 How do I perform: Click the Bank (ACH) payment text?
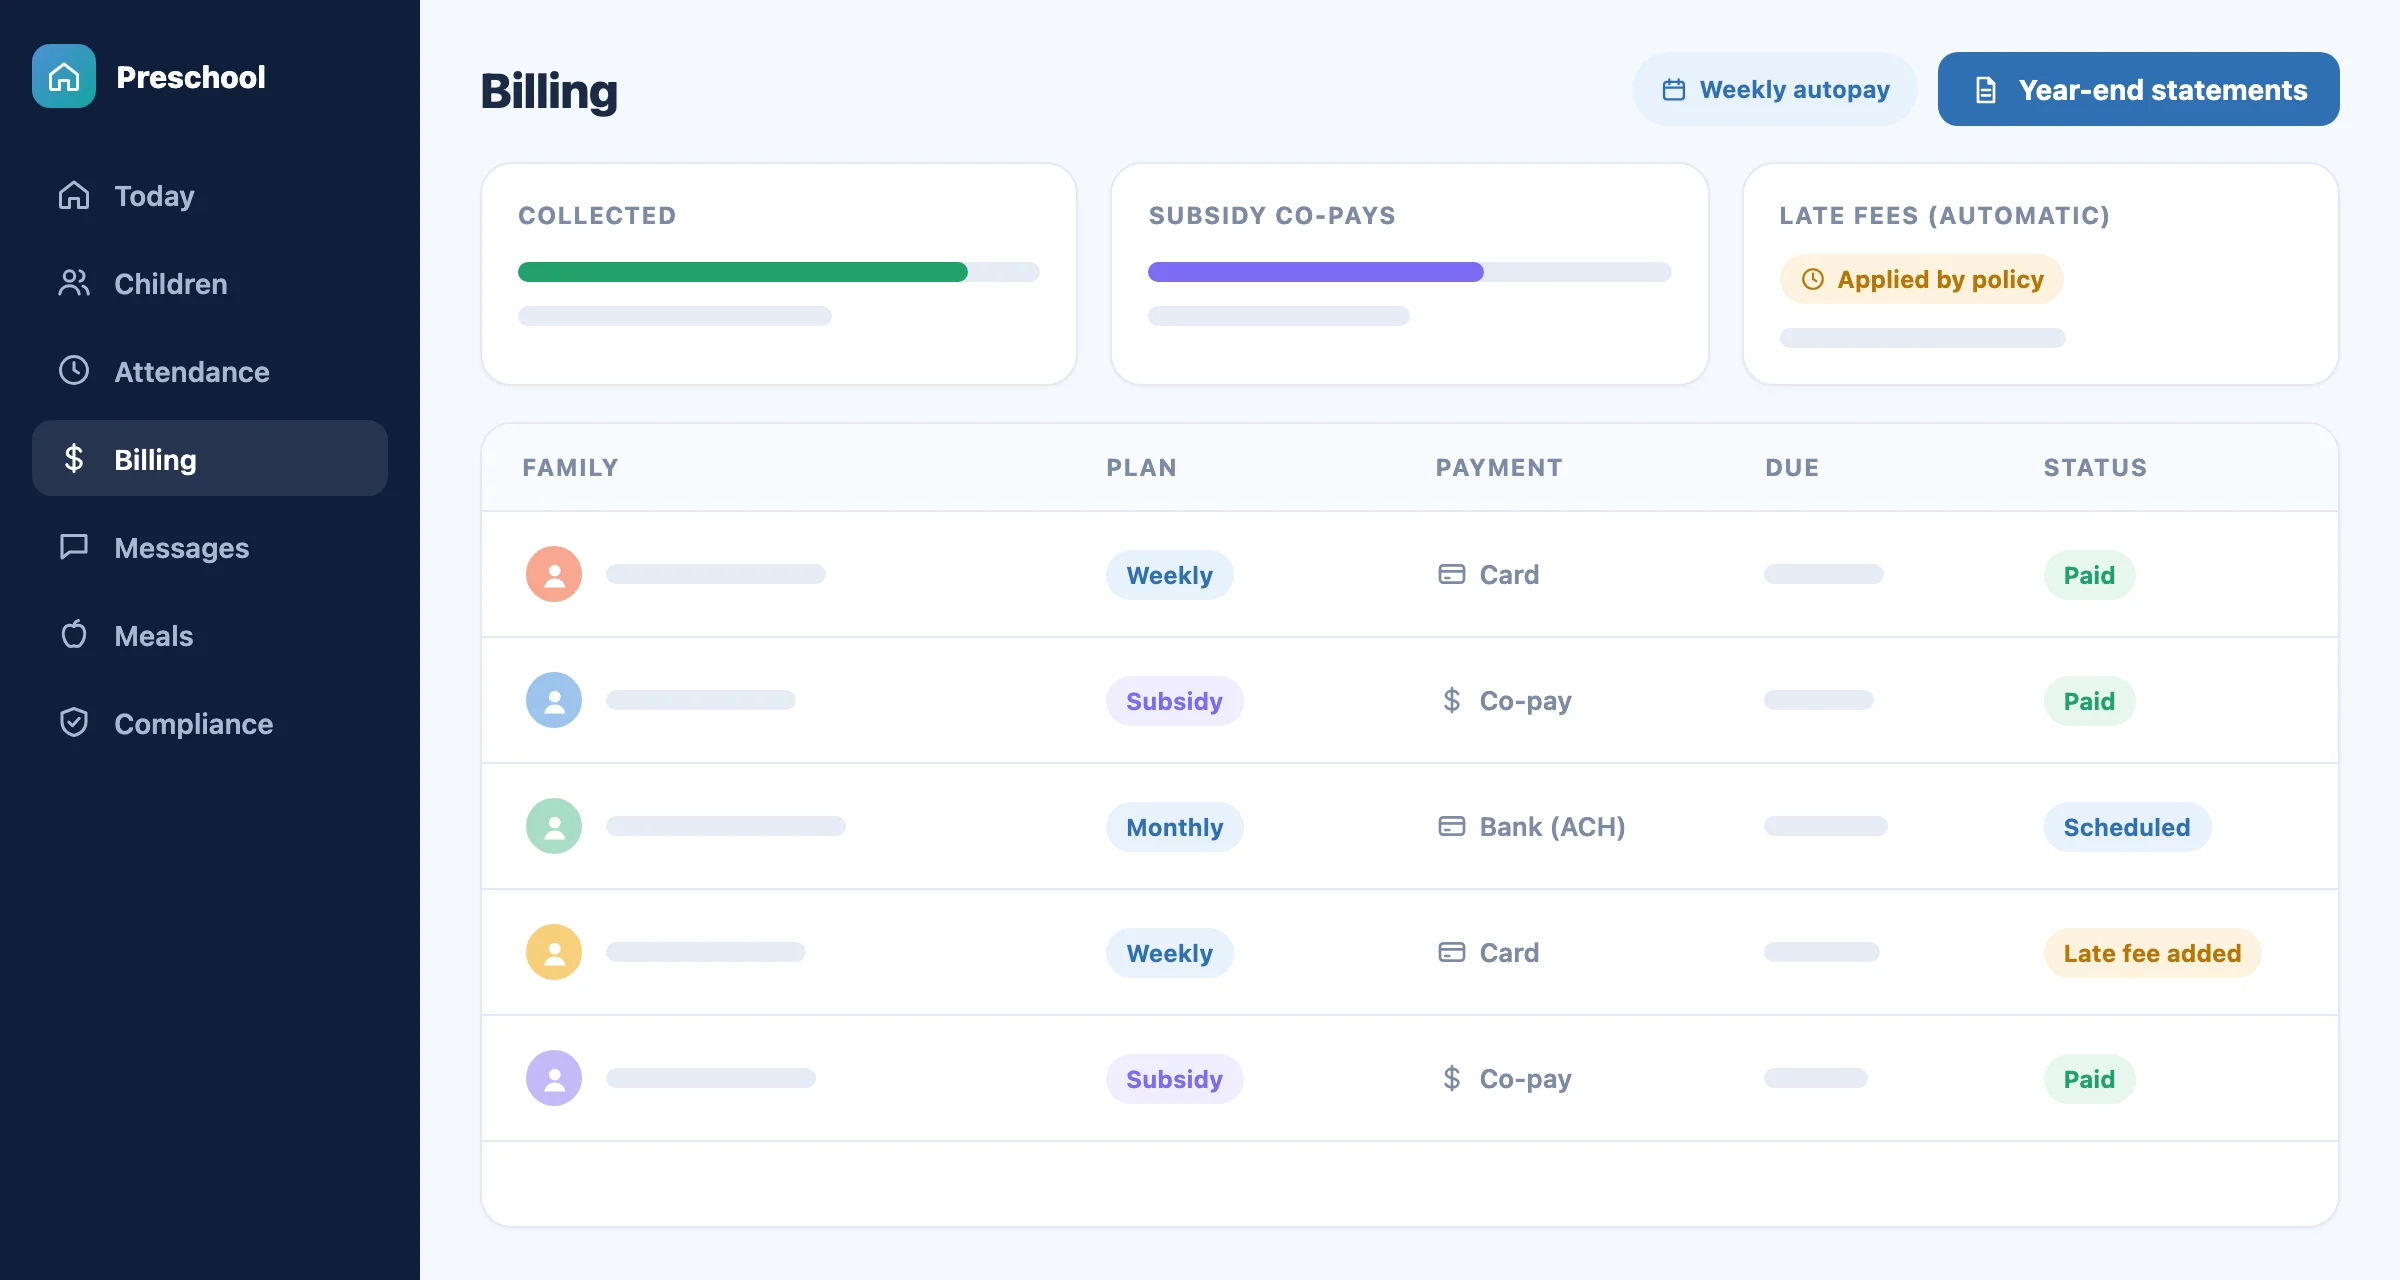click(x=1552, y=827)
